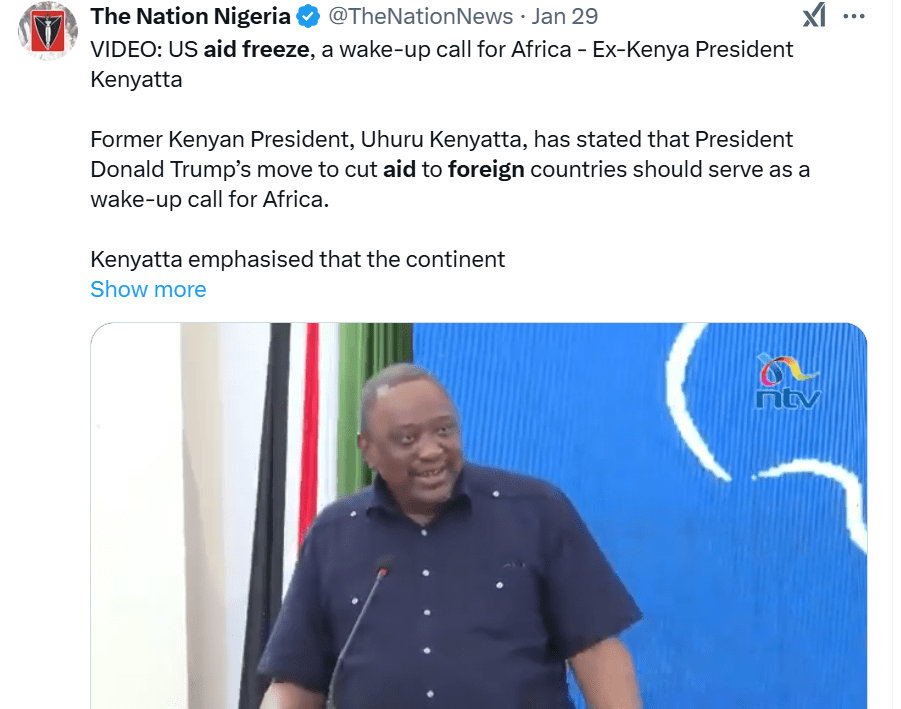The height and width of the screenshot is (709, 901).
Task: Click The Nation Nigeria profile avatar
Action: [43, 30]
